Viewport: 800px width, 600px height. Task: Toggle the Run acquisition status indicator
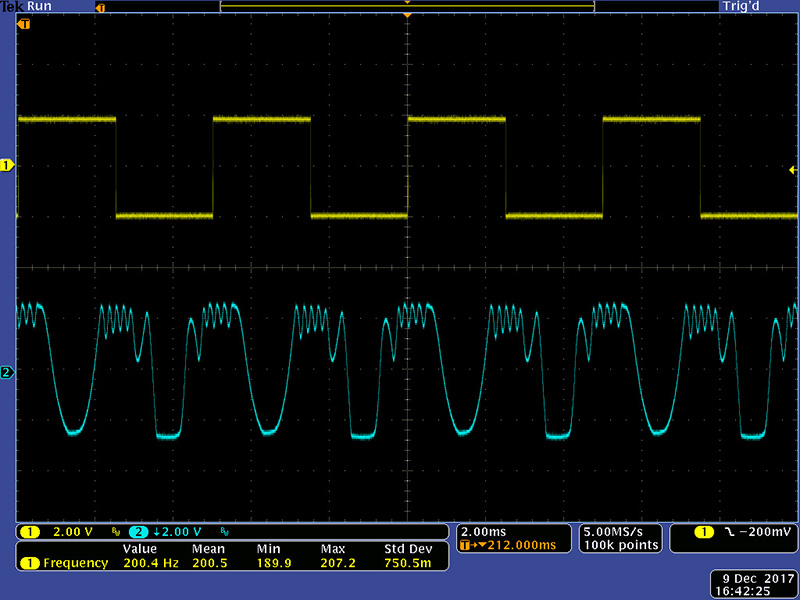(39, 6)
